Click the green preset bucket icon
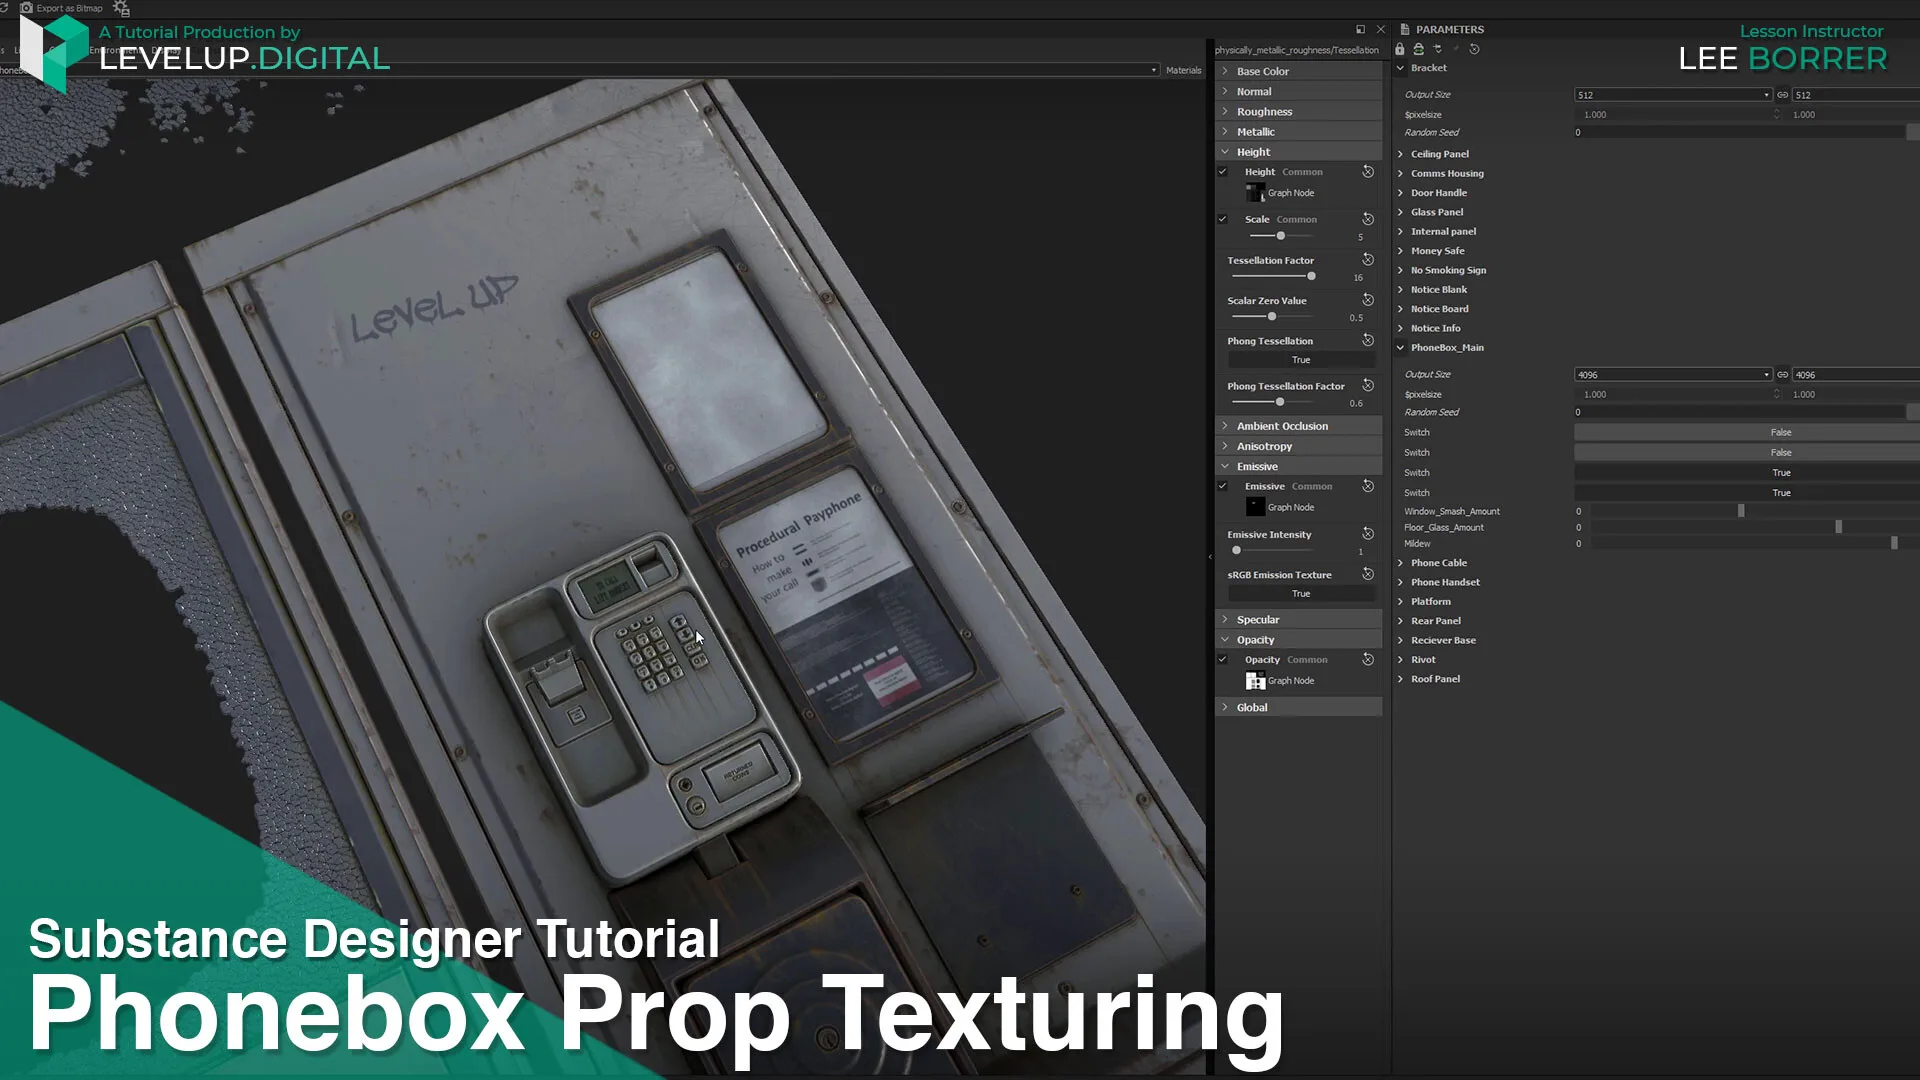This screenshot has width=1920, height=1080. pos(1418,49)
